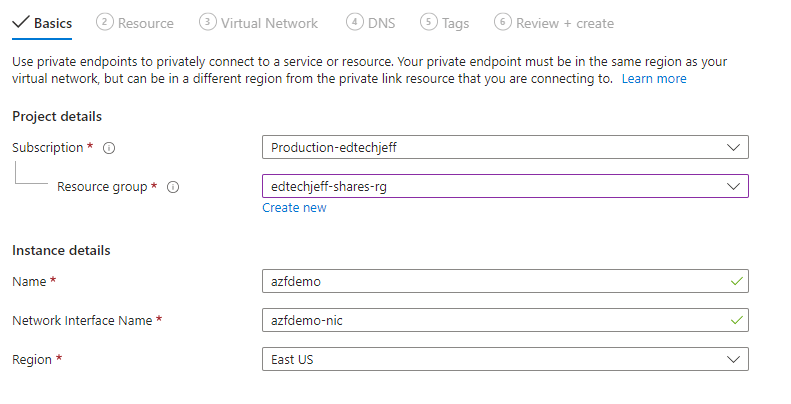Click the Name input field
Image resolution: width=791 pixels, height=404 pixels.
pyautogui.click(x=495, y=282)
